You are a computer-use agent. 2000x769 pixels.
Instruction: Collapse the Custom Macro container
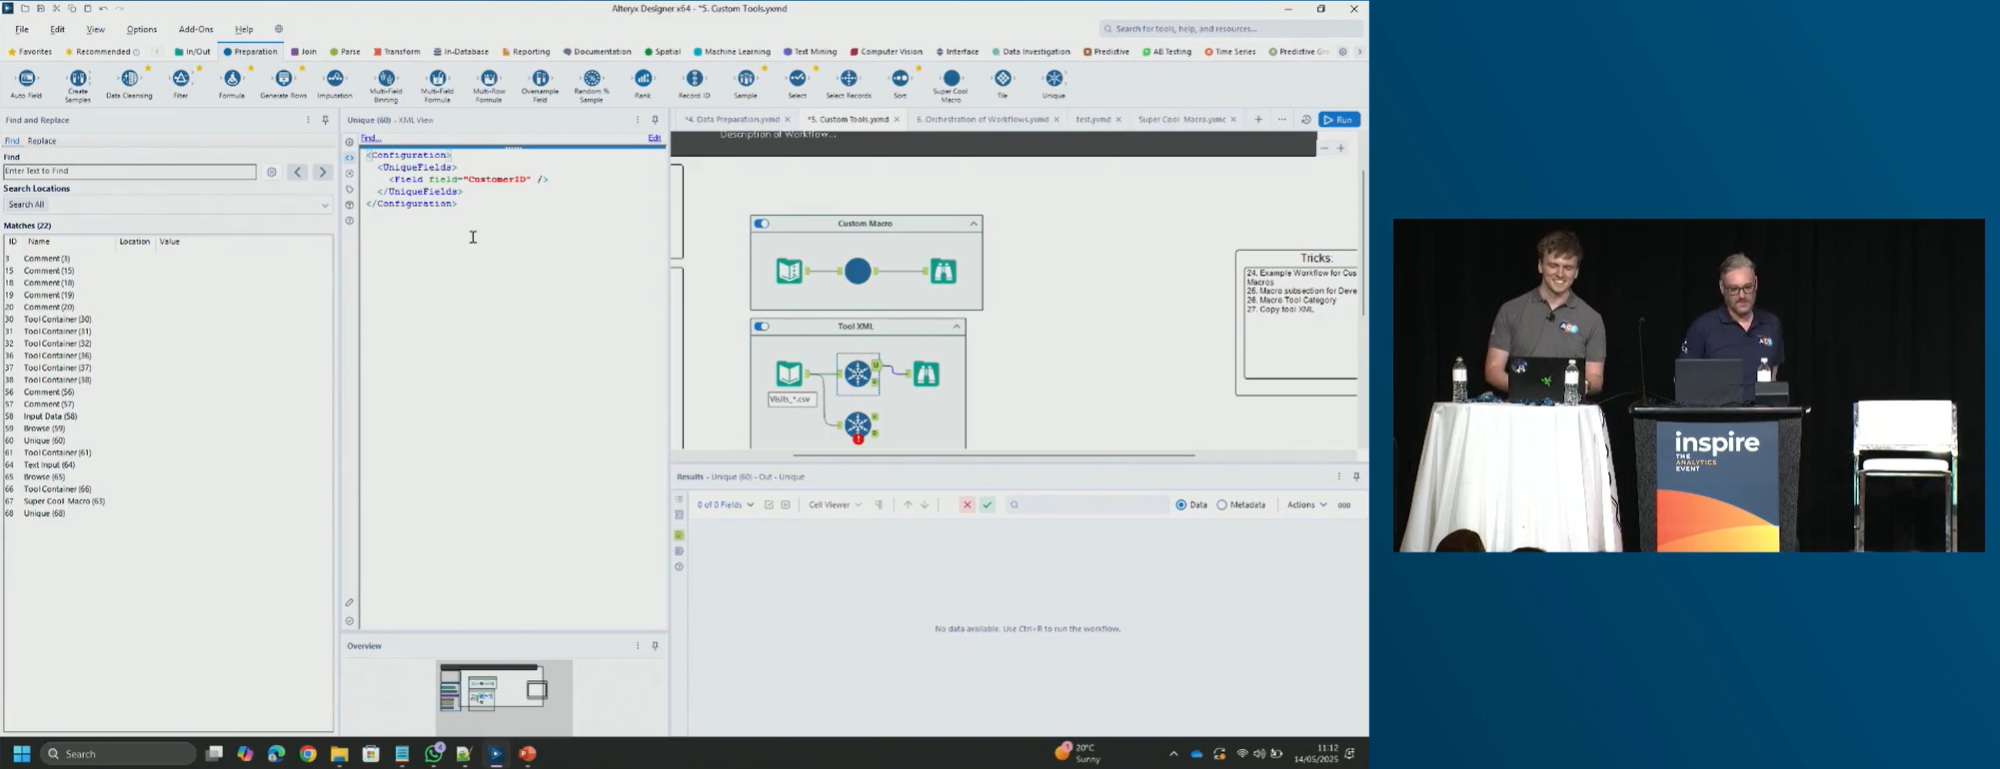coord(973,224)
